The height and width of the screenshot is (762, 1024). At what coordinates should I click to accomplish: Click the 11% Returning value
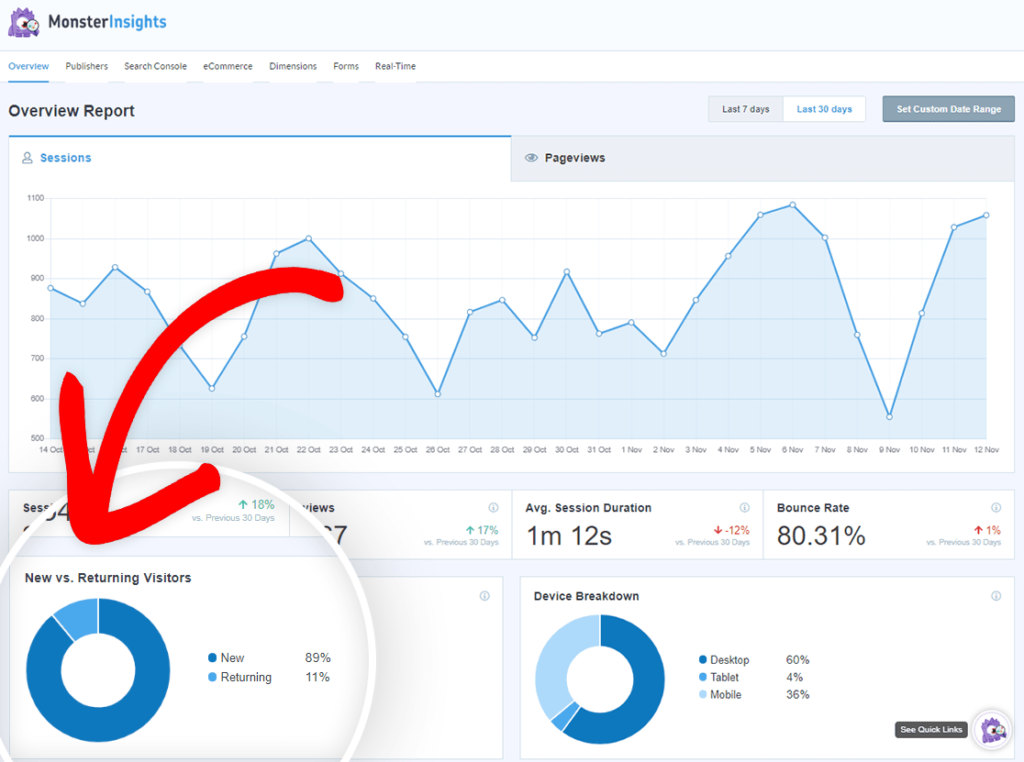pyautogui.click(x=317, y=677)
